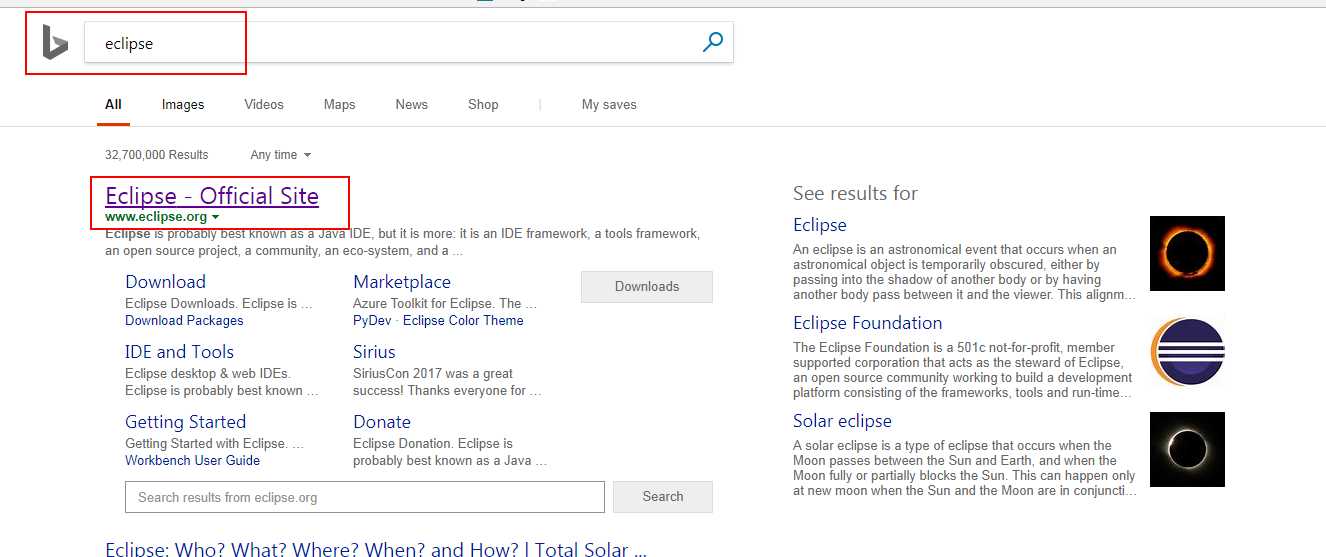The width and height of the screenshot is (1326, 557).
Task: Click the Search results from eclipse.org field
Action: (365, 497)
